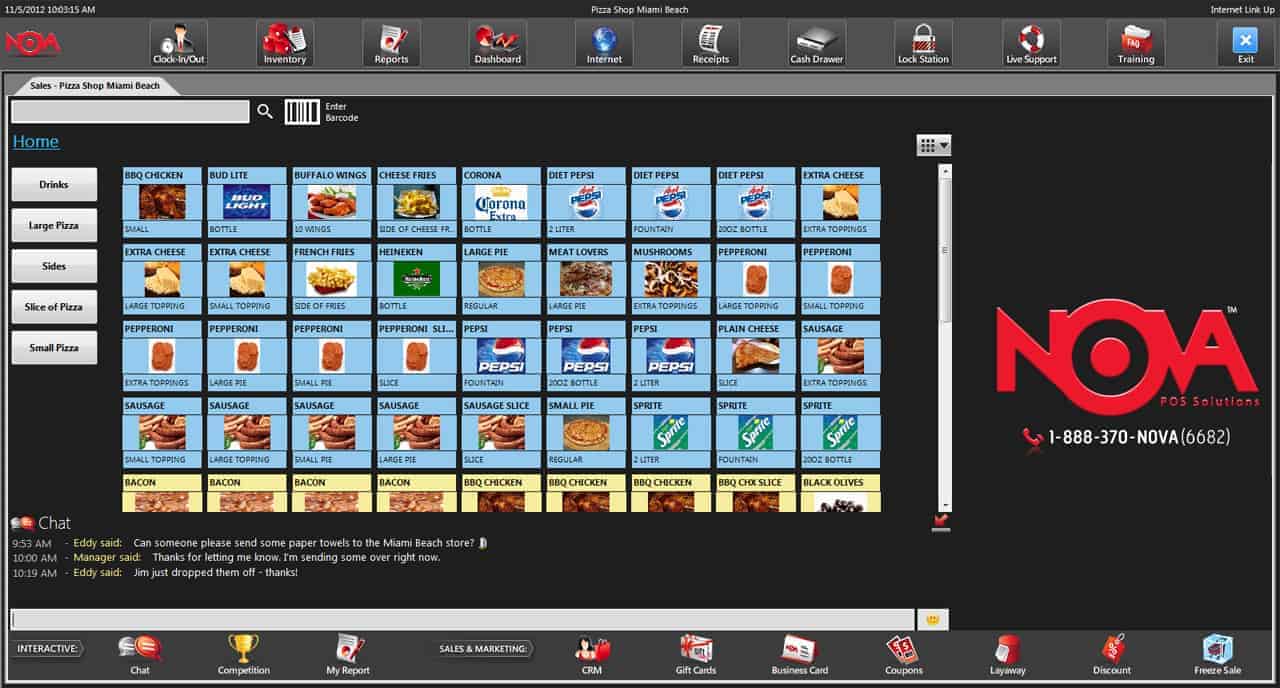Screen dimensions: 1280x688
Task: Select the Drinks category
Action: (x=54, y=185)
